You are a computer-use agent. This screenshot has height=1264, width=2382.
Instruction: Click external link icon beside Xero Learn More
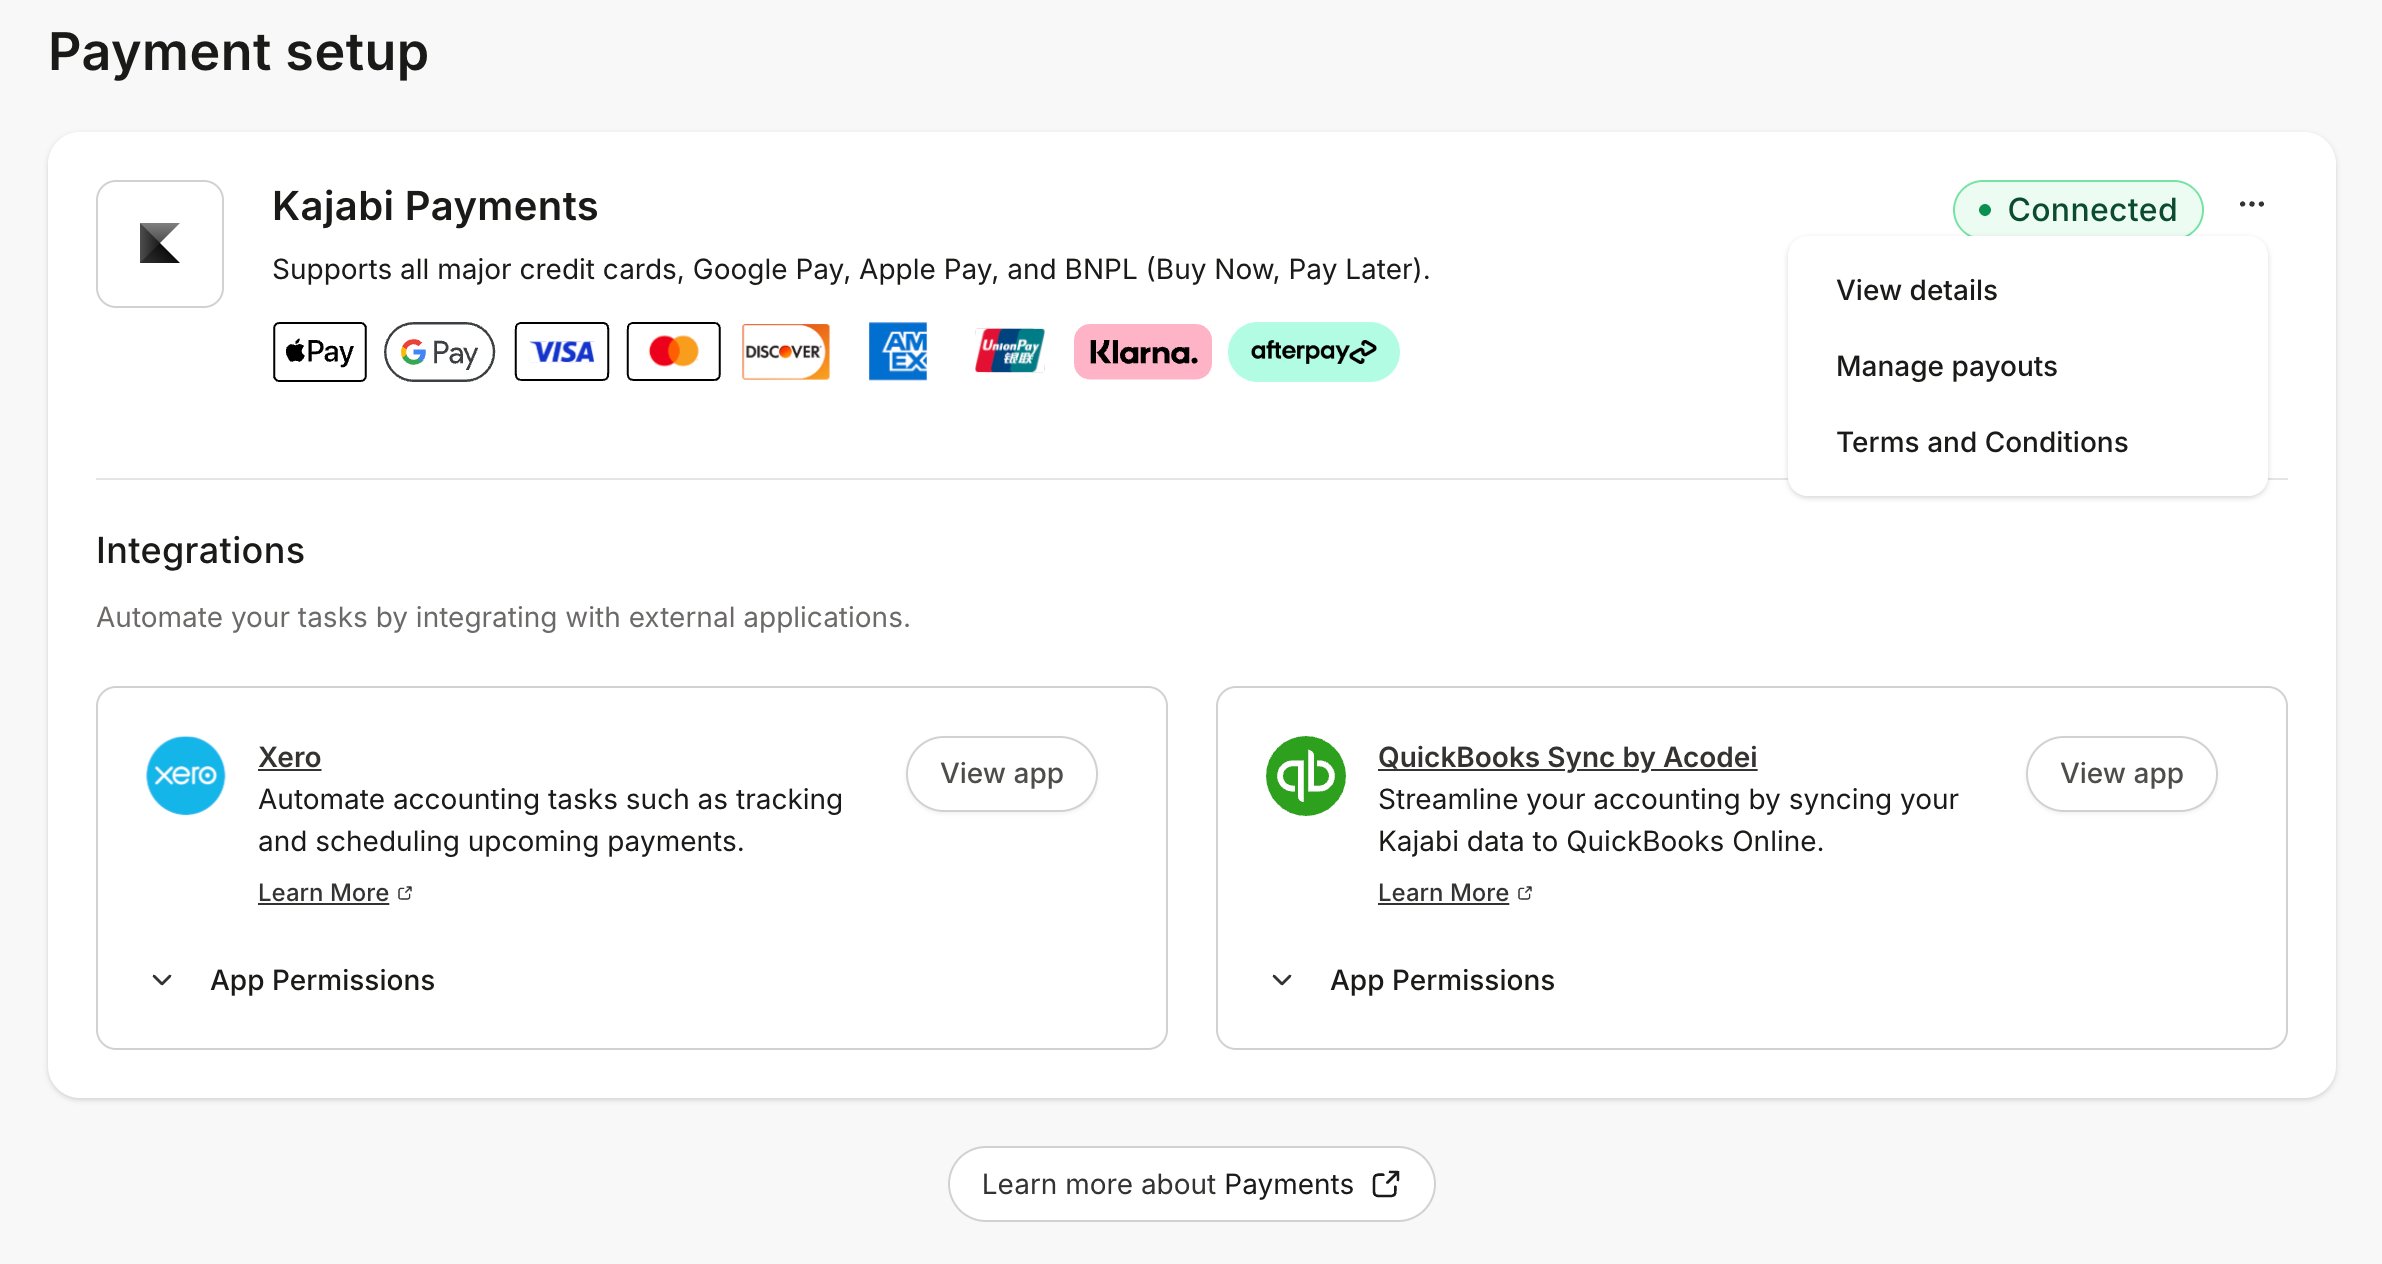coord(405,893)
